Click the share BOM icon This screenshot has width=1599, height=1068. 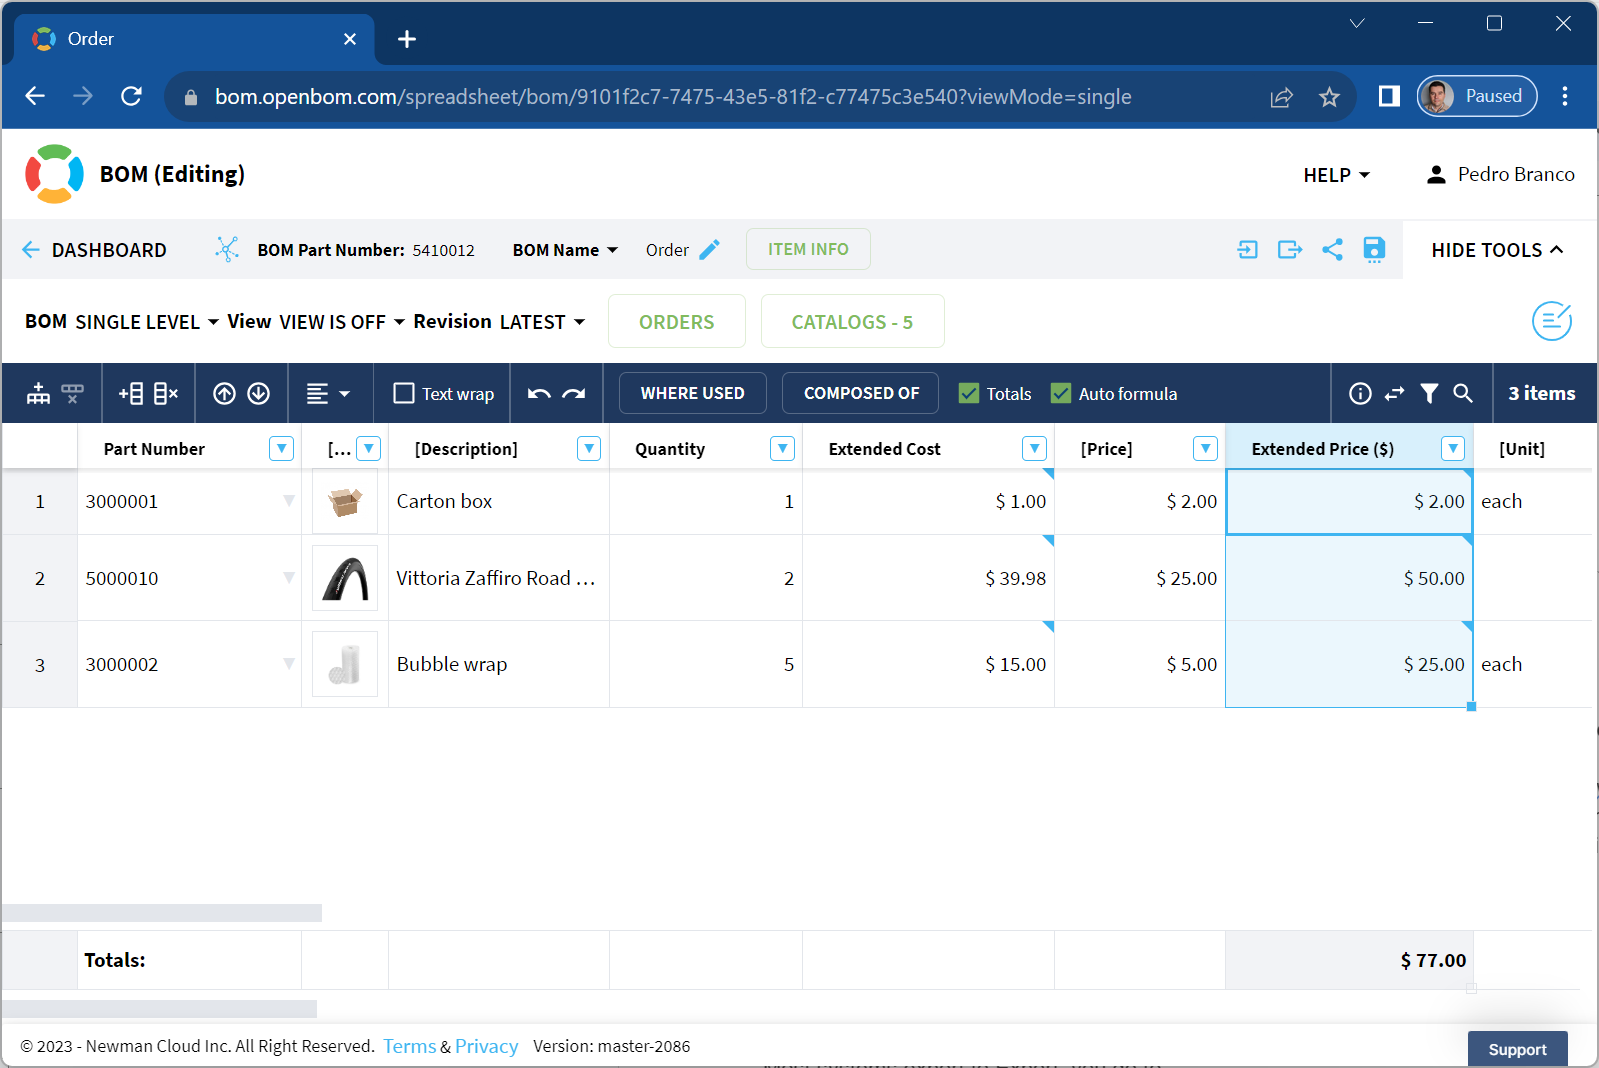[1332, 249]
